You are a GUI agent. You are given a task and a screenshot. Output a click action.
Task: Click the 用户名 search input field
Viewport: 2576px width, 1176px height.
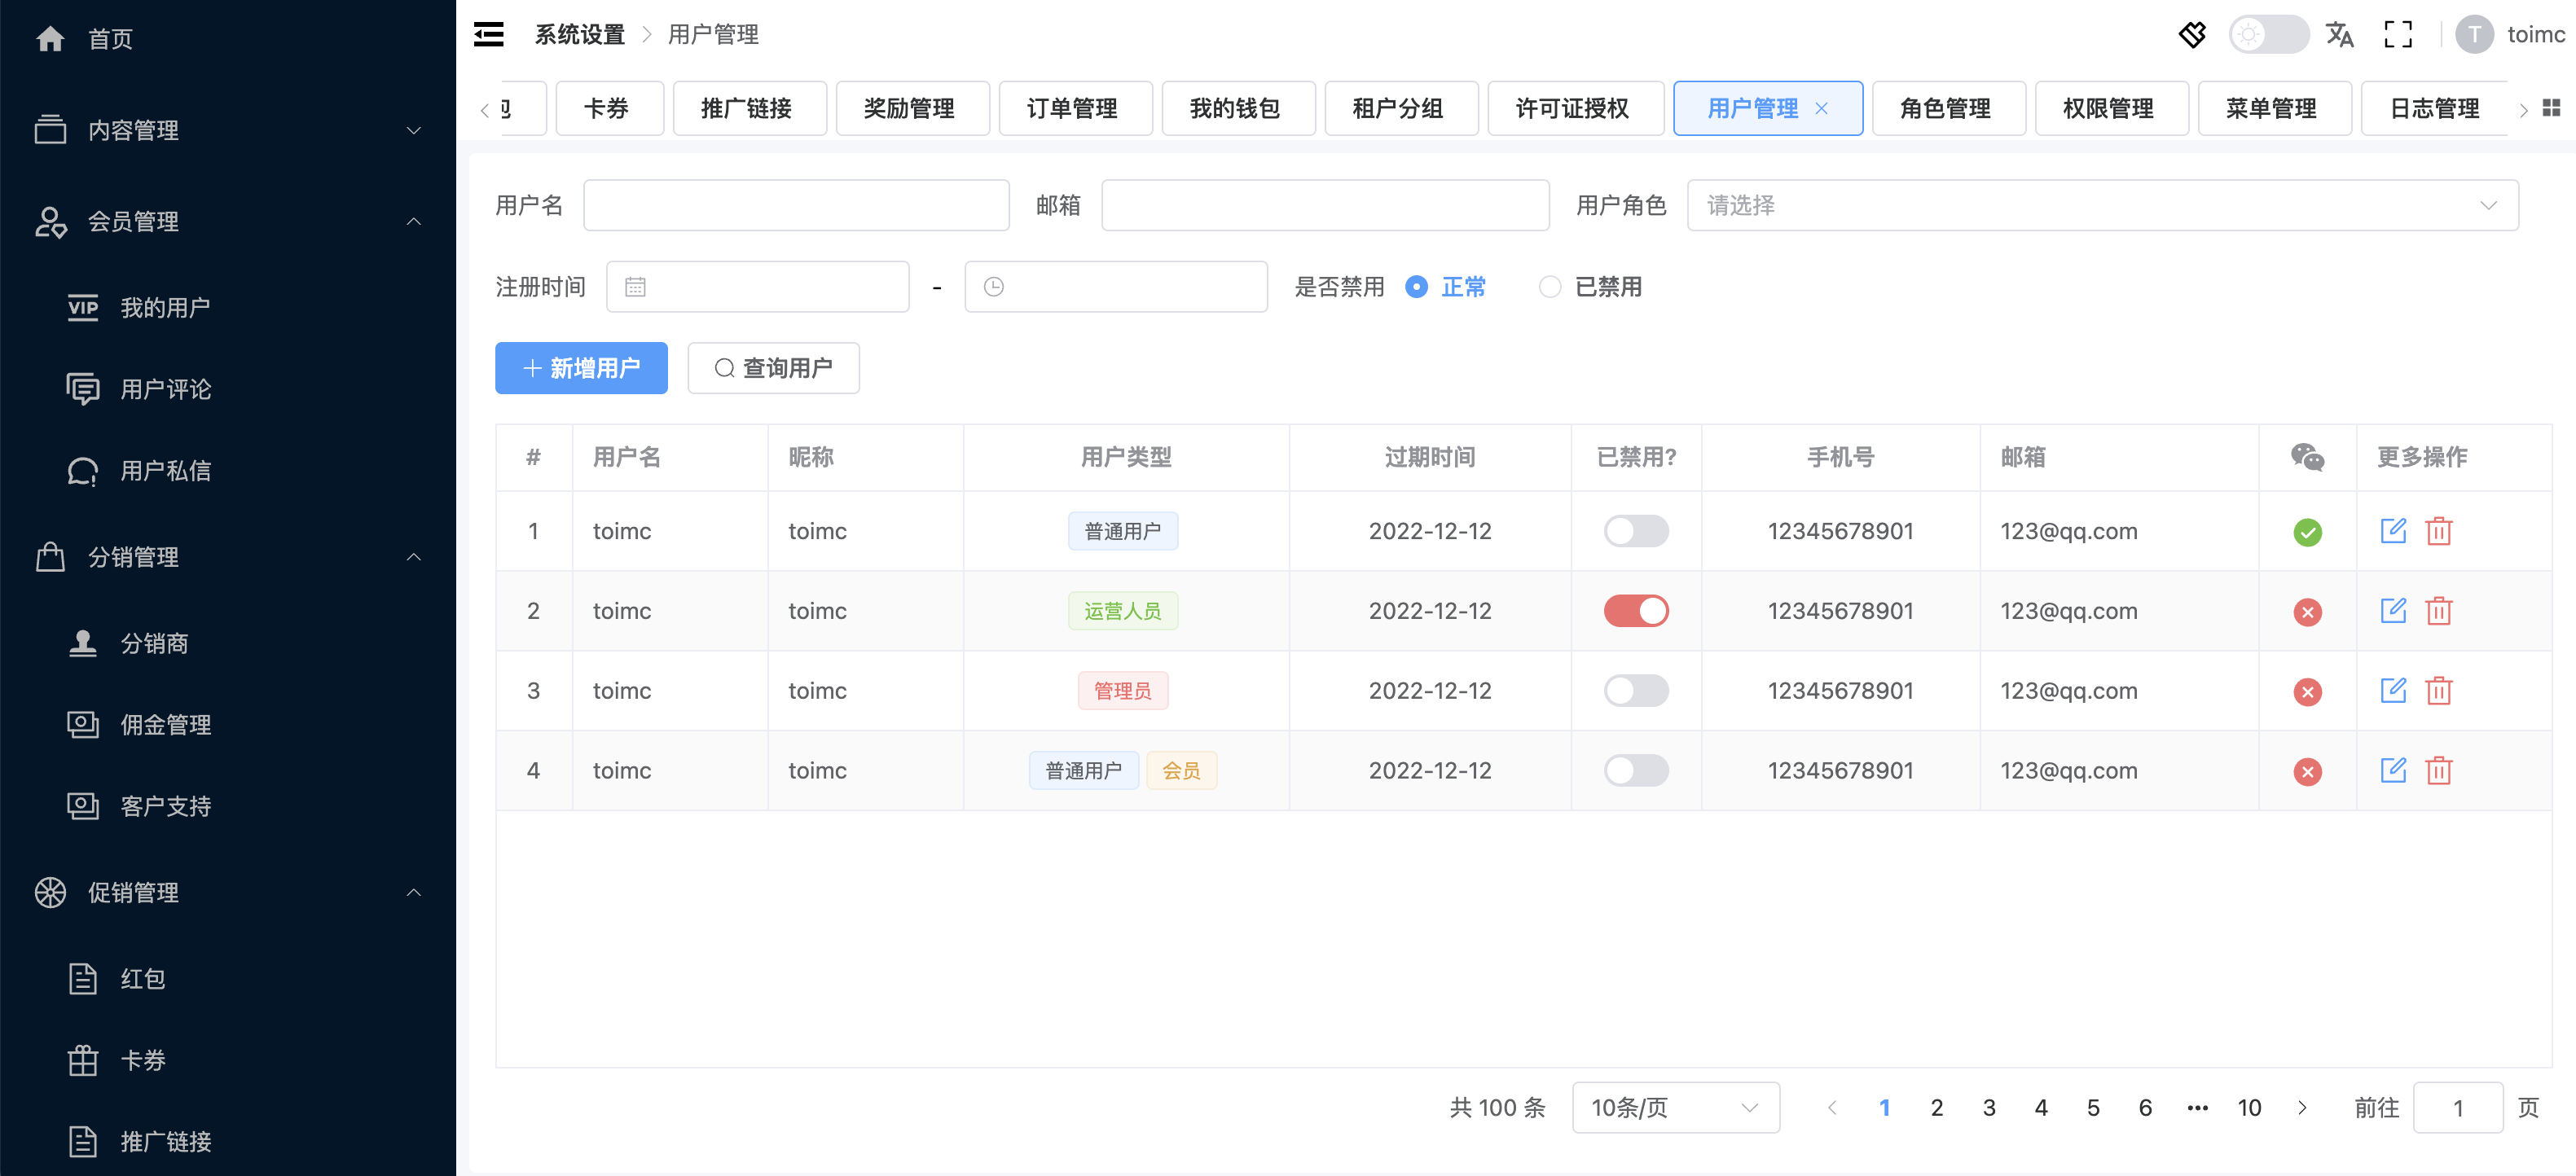click(796, 205)
